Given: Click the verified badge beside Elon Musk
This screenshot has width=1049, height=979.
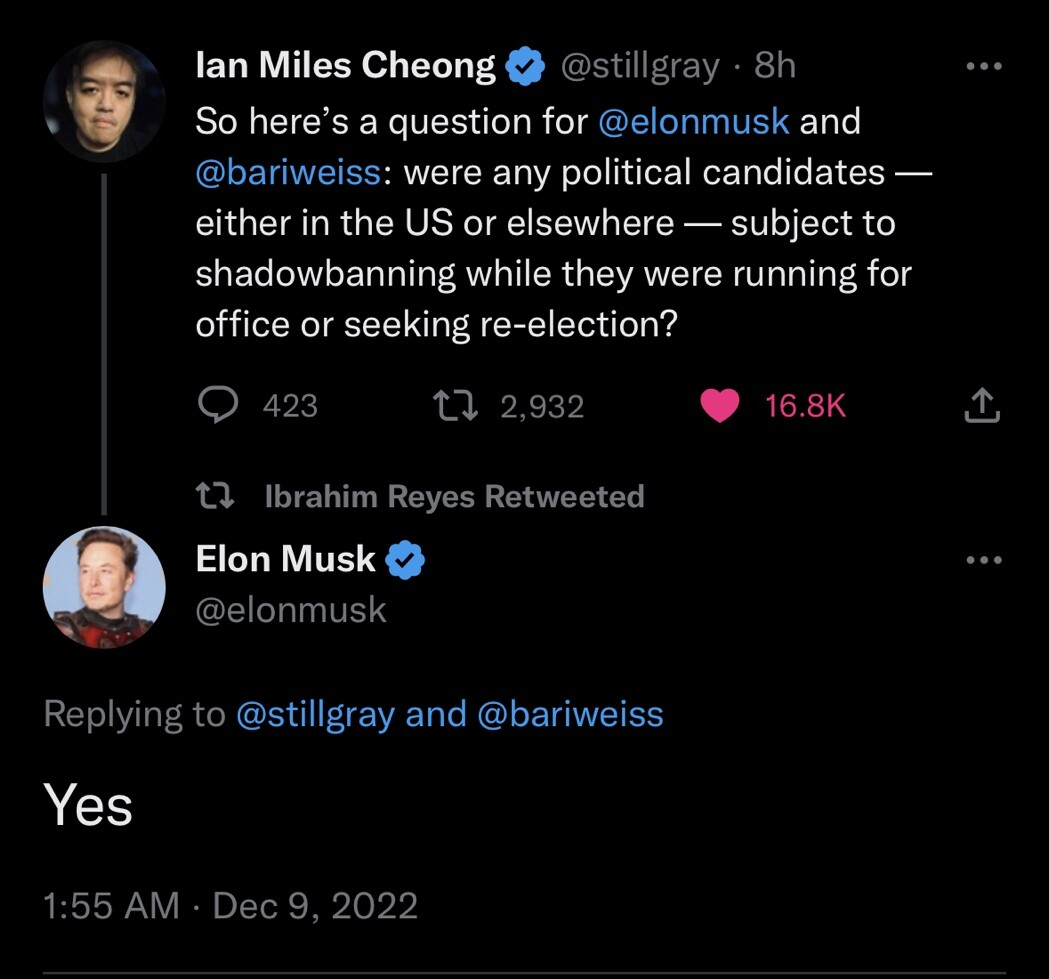Looking at the screenshot, I should (406, 561).
